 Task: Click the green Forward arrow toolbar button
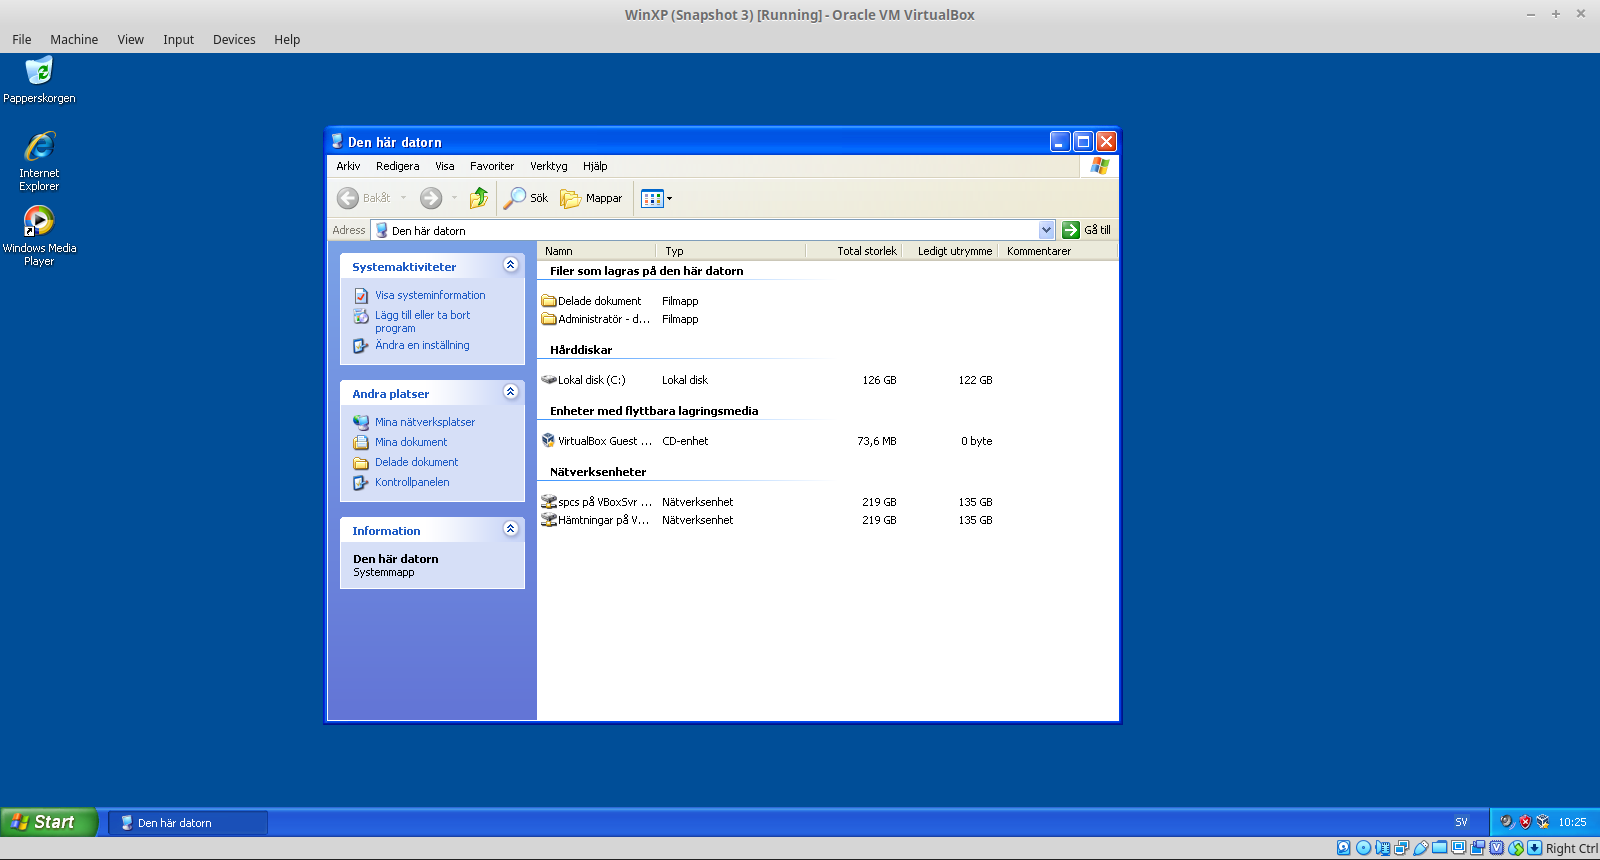(431, 198)
